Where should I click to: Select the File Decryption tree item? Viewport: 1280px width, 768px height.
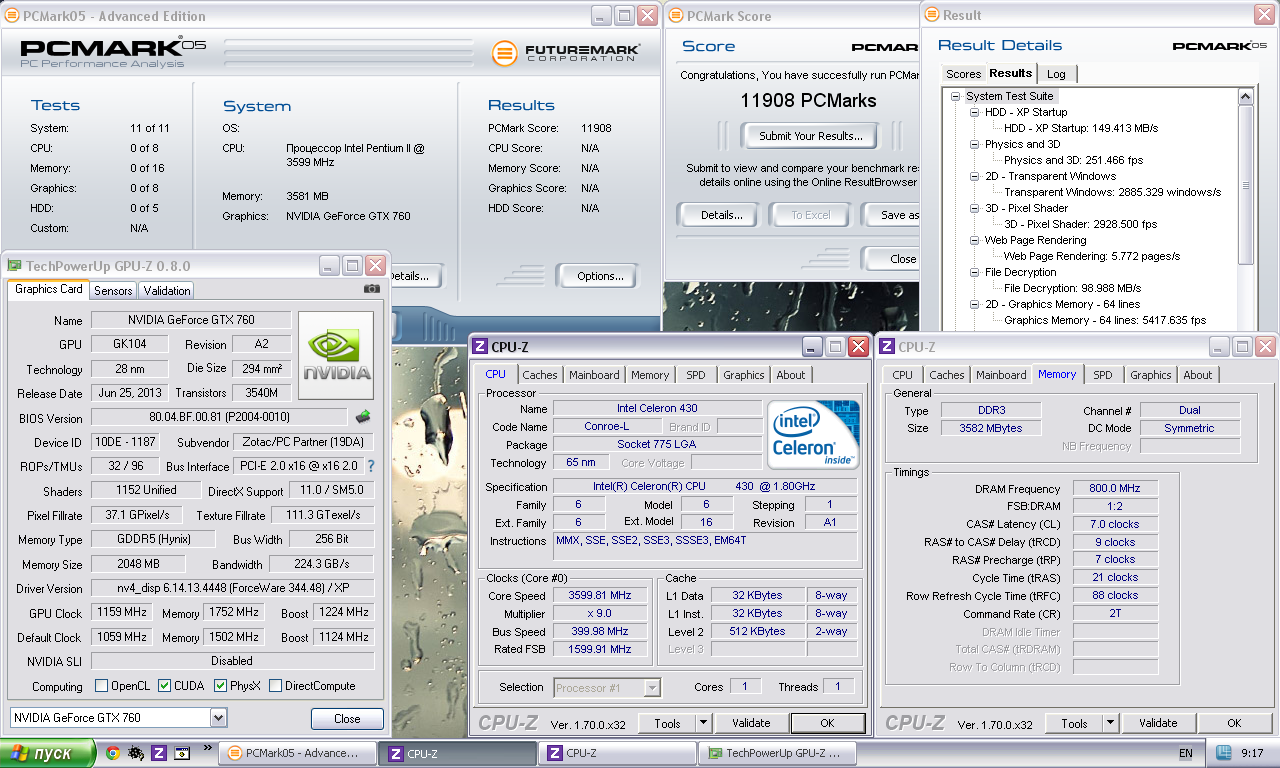pos(1020,272)
